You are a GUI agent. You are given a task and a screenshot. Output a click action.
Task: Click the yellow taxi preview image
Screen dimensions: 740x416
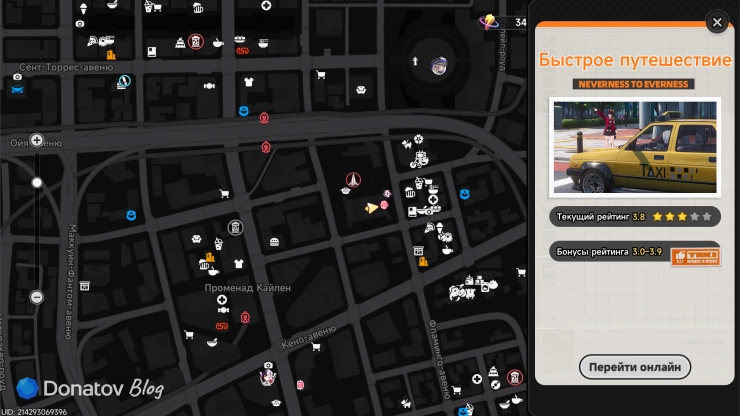[635, 147]
